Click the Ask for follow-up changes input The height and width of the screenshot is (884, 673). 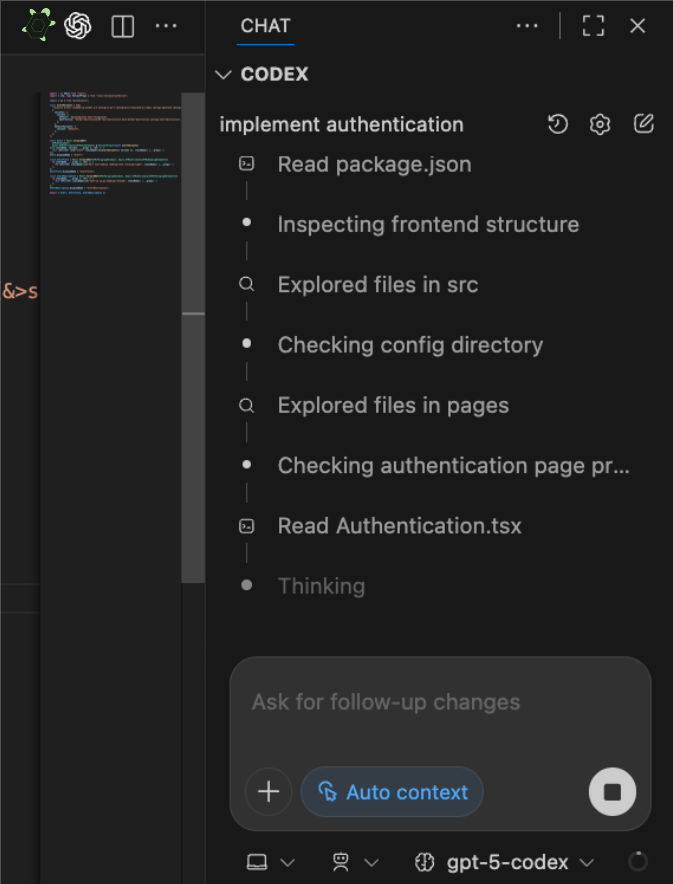[440, 702]
